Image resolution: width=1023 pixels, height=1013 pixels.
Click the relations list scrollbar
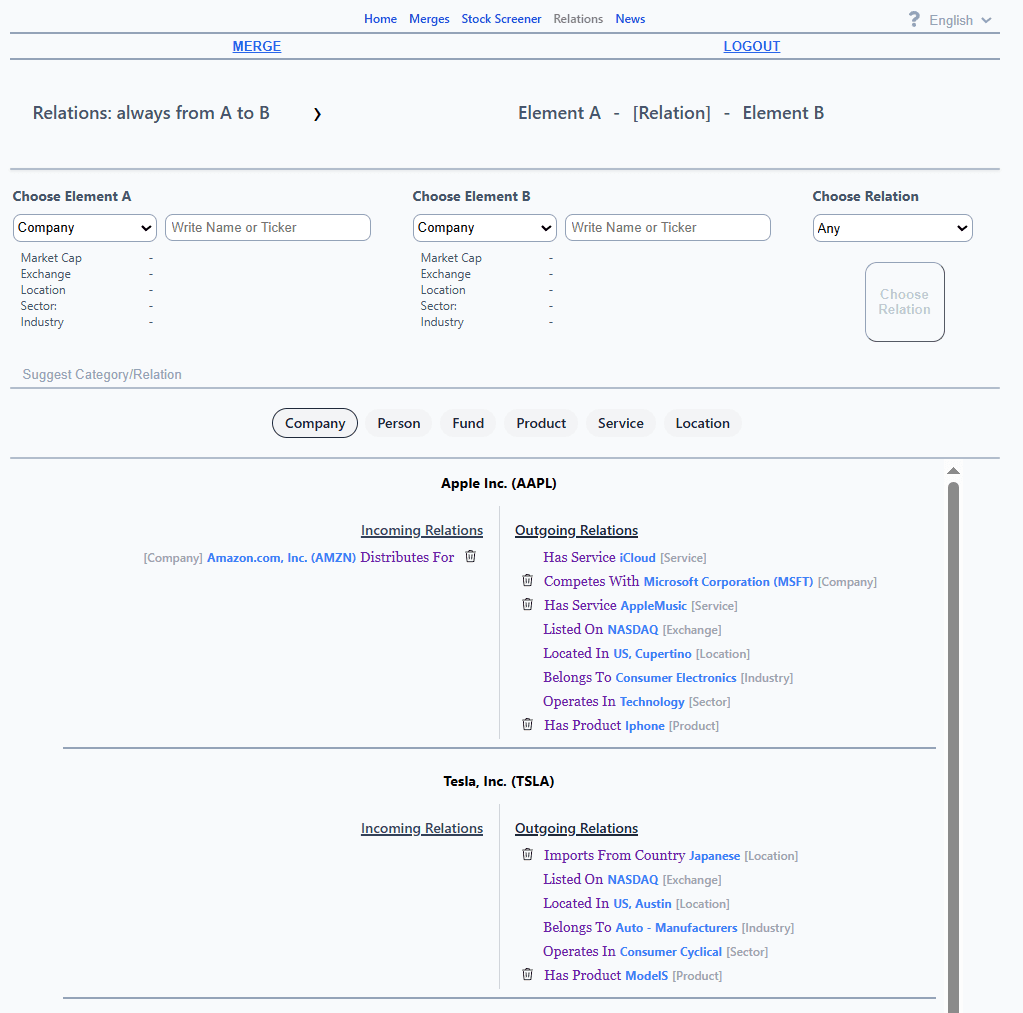[953, 740]
